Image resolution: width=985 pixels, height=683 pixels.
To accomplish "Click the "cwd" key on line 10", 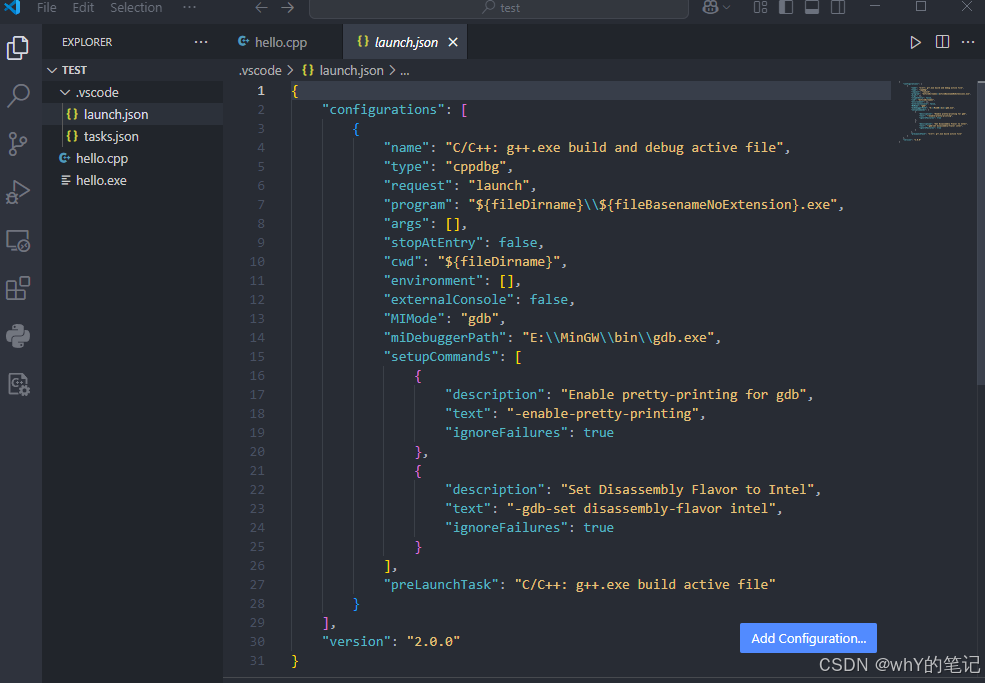I will [x=403, y=261].
